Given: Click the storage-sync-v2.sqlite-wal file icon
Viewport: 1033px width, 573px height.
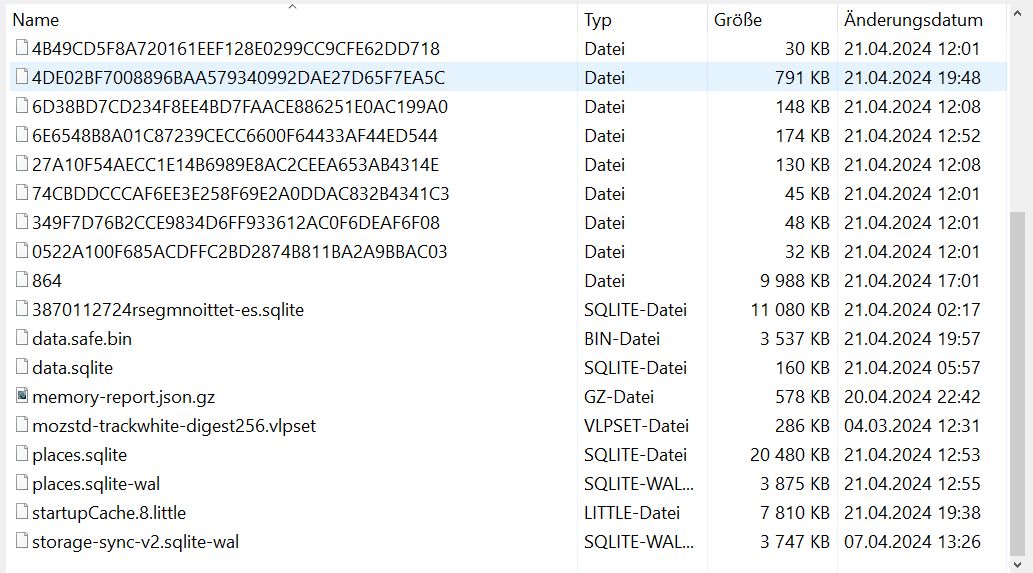Looking at the screenshot, I should click(x=22, y=541).
